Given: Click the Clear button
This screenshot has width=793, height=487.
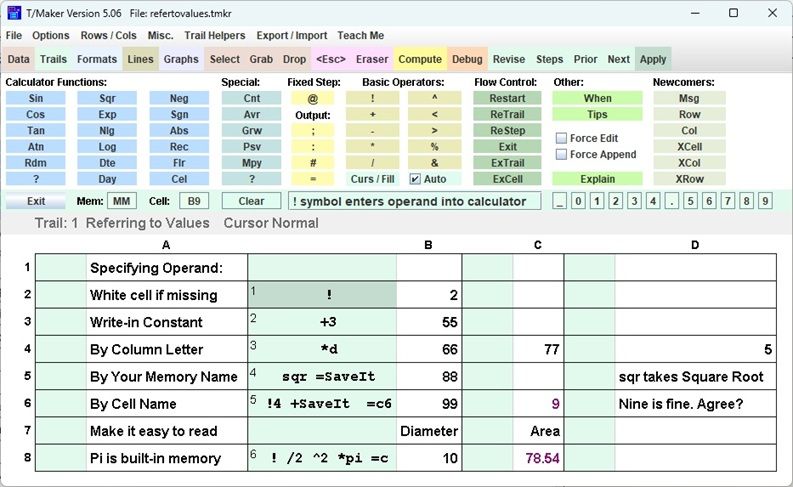Looking at the screenshot, I should 251,201.
